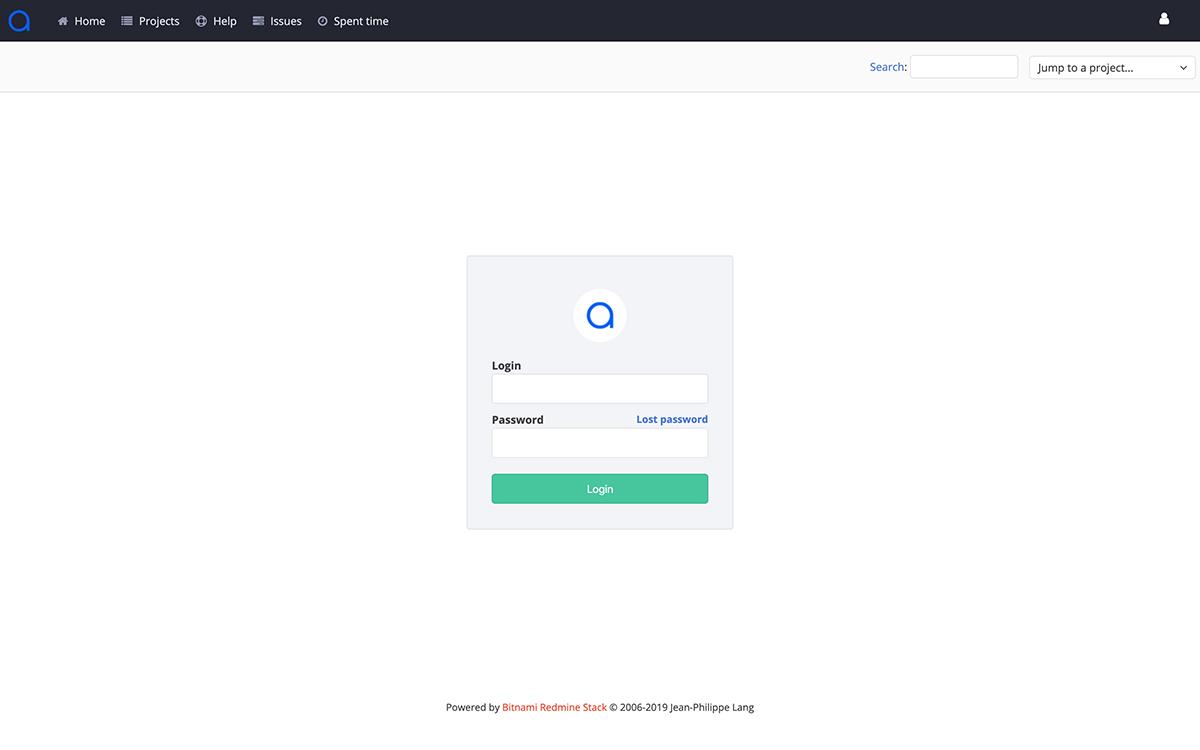Open the user account icon at top right
The height and width of the screenshot is (750, 1200).
1163,18
